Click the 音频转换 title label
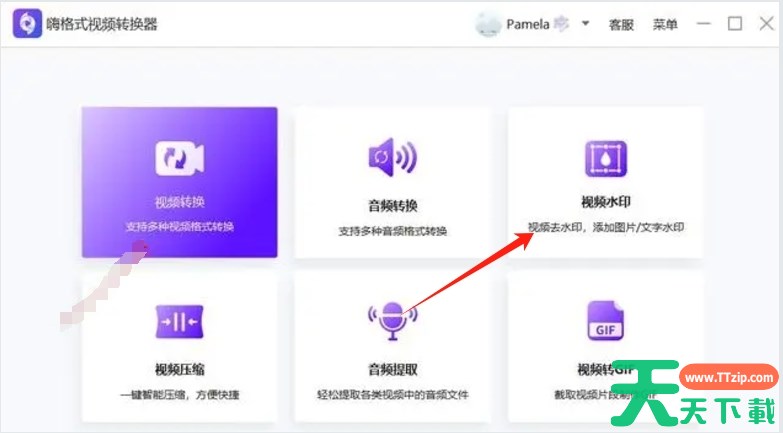The width and height of the screenshot is (783, 433). [x=392, y=206]
